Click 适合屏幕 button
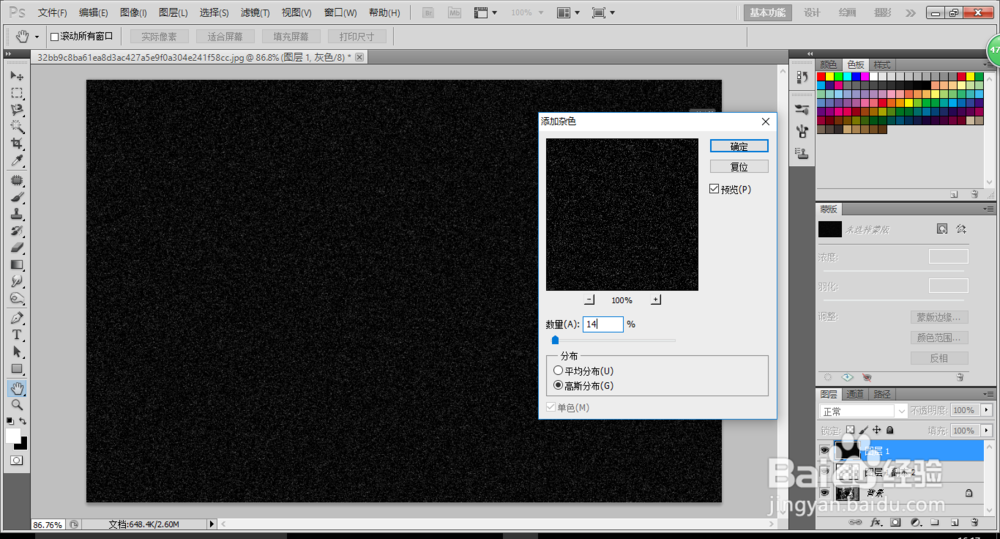Screen dimensions: 1000x539 (x=225, y=37)
